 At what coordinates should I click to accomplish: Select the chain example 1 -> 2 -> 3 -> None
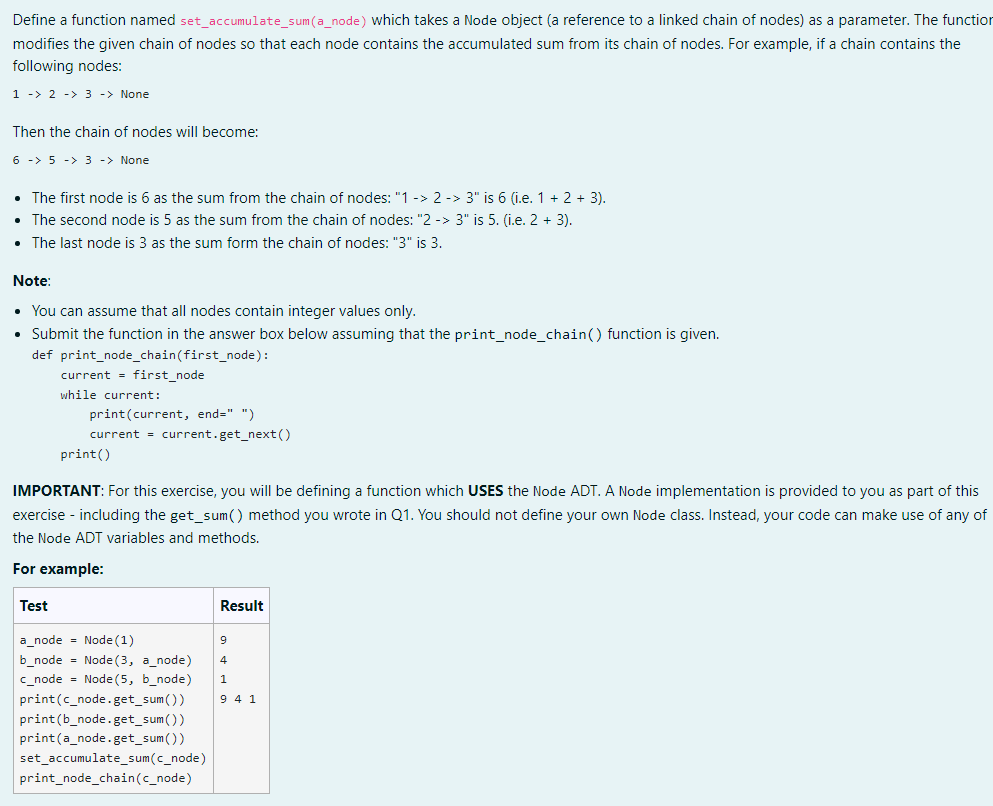(78, 94)
